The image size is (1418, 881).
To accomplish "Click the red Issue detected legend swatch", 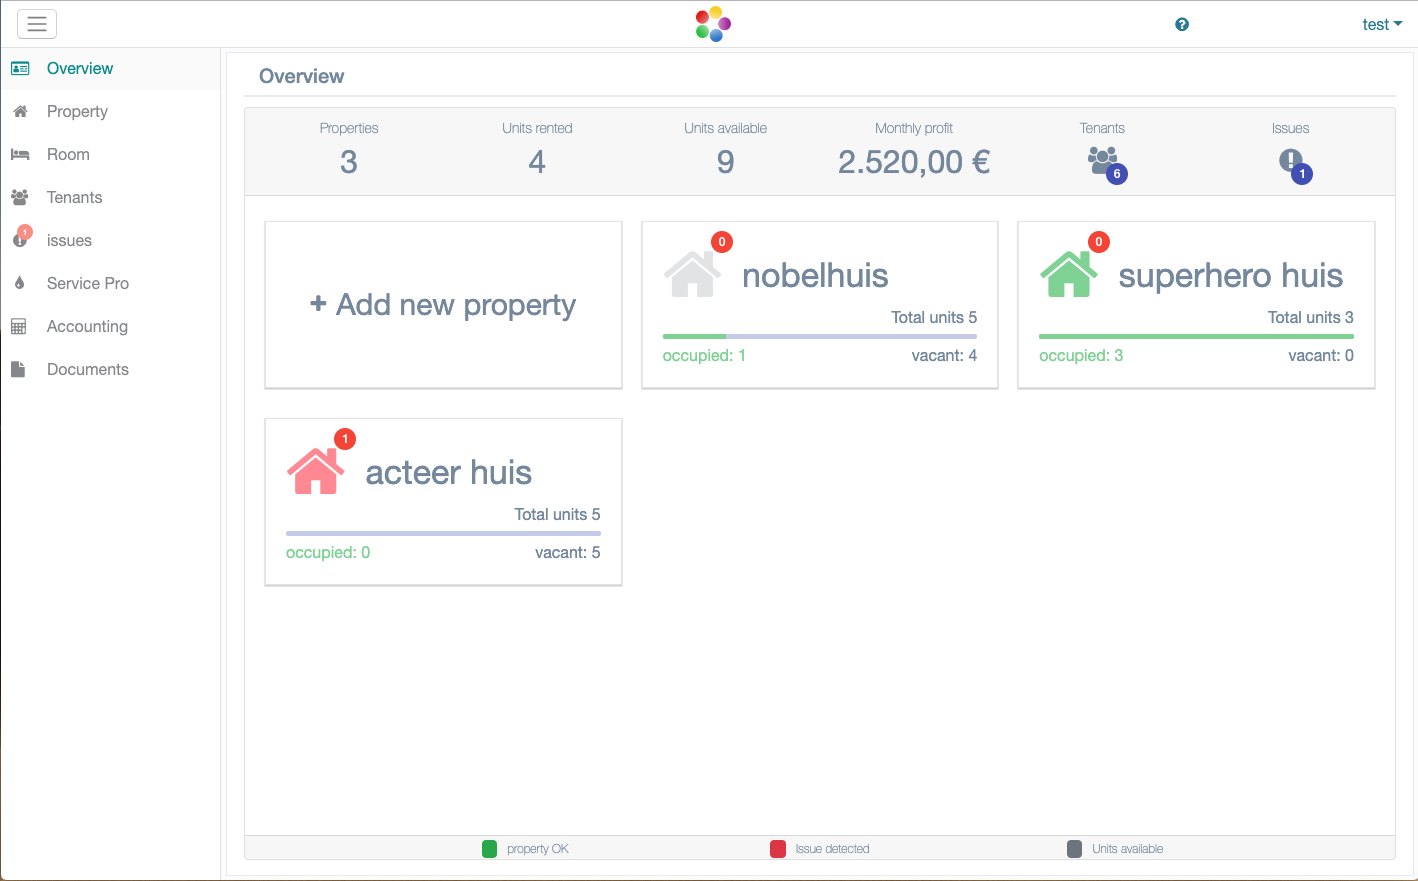I will click(x=778, y=849).
